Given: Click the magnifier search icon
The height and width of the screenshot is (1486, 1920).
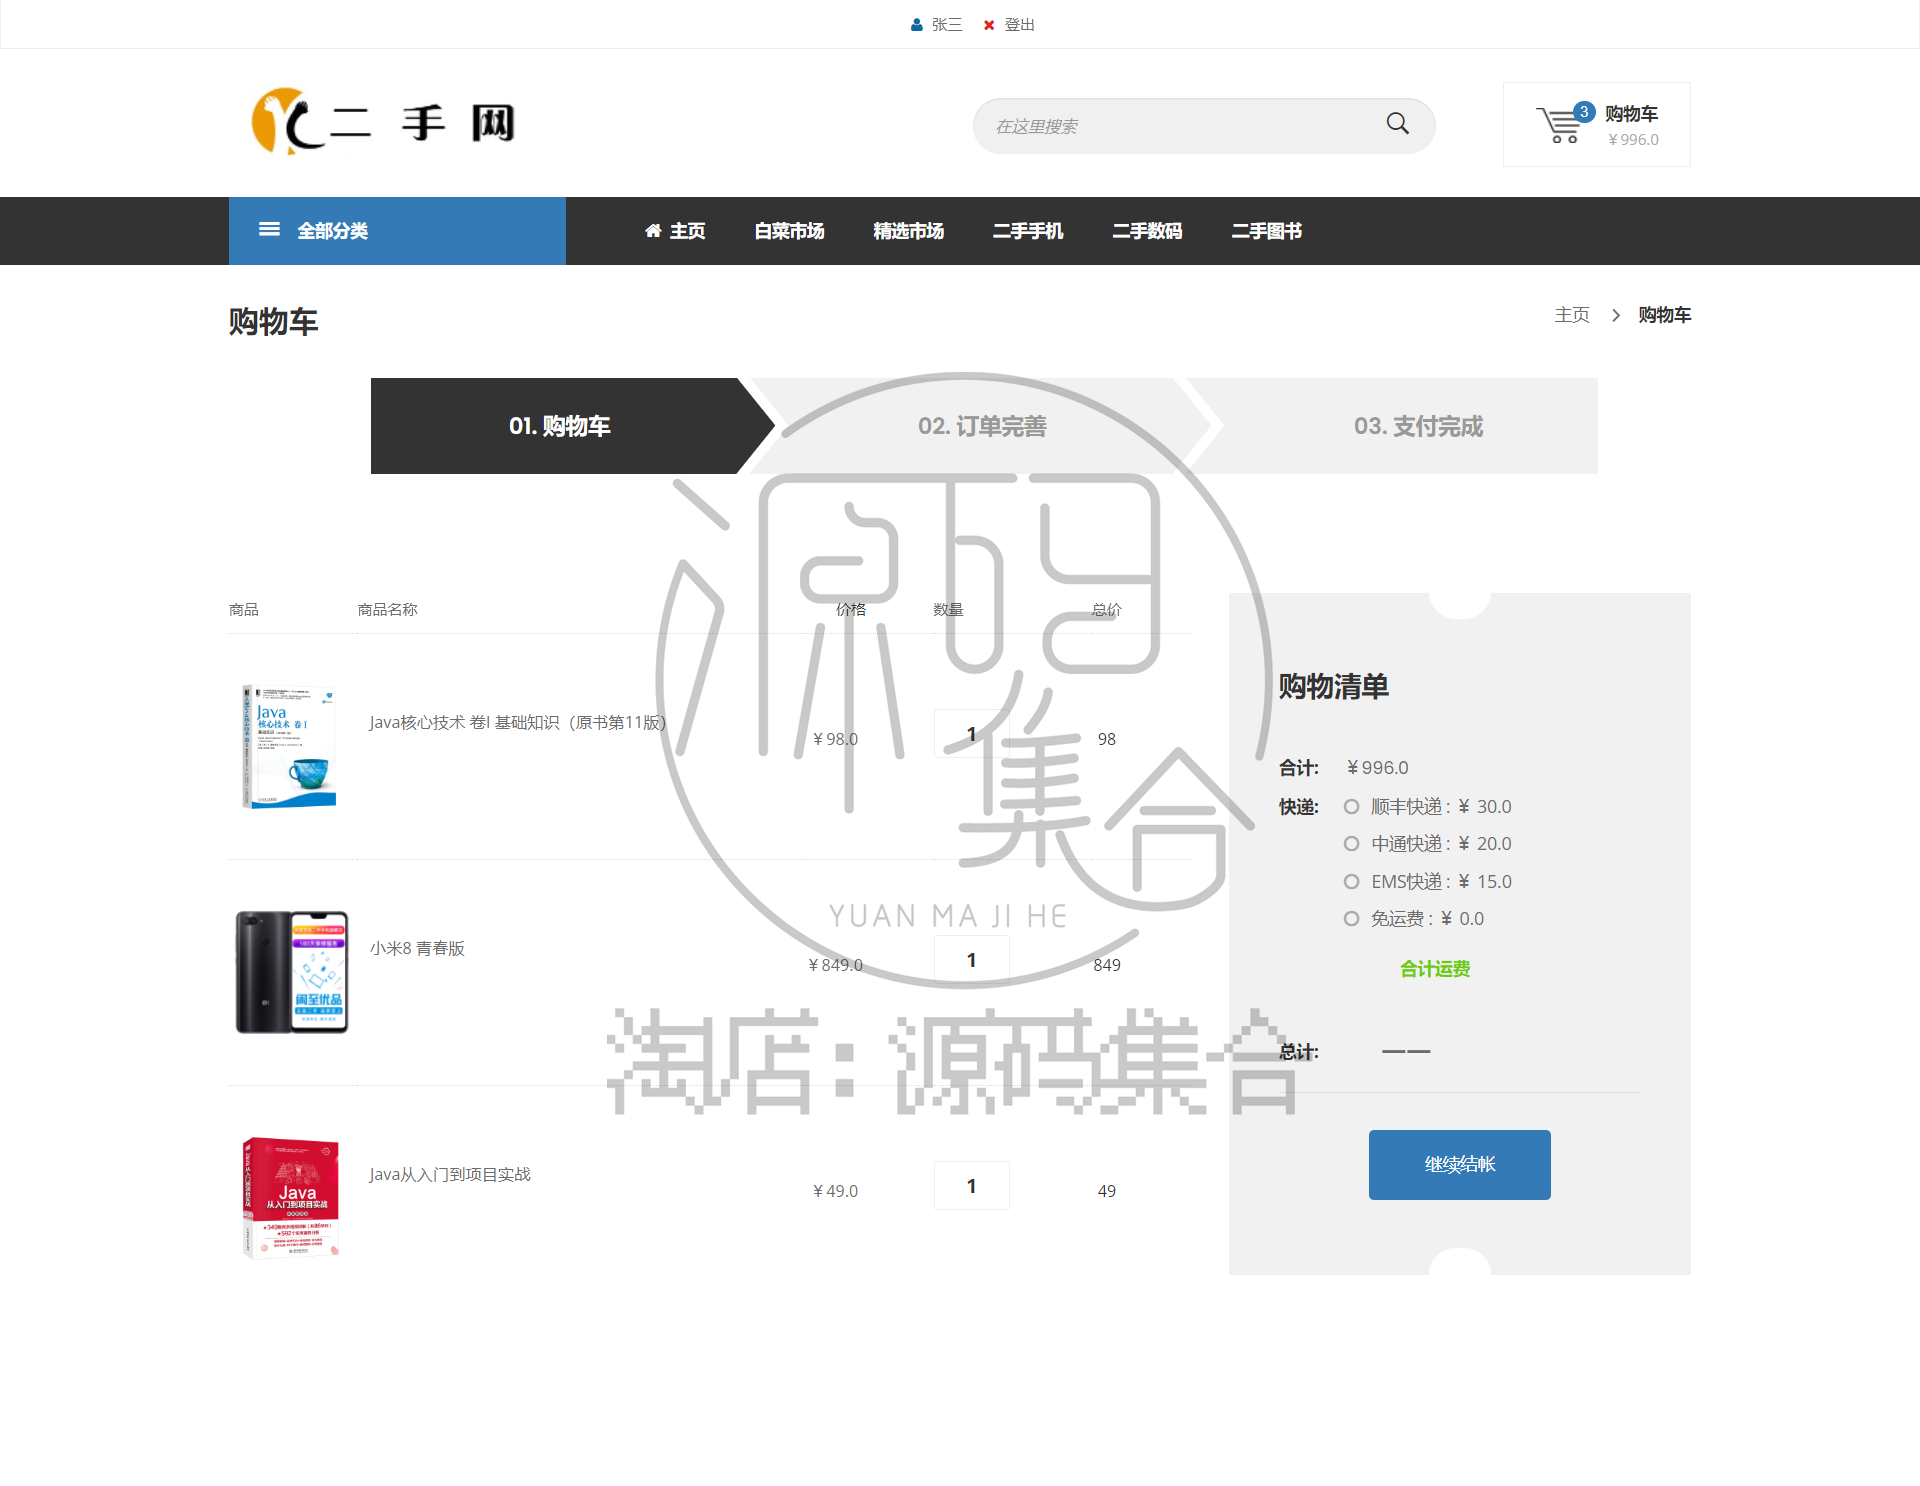Looking at the screenshot, I should click(x=1397, y=124).
